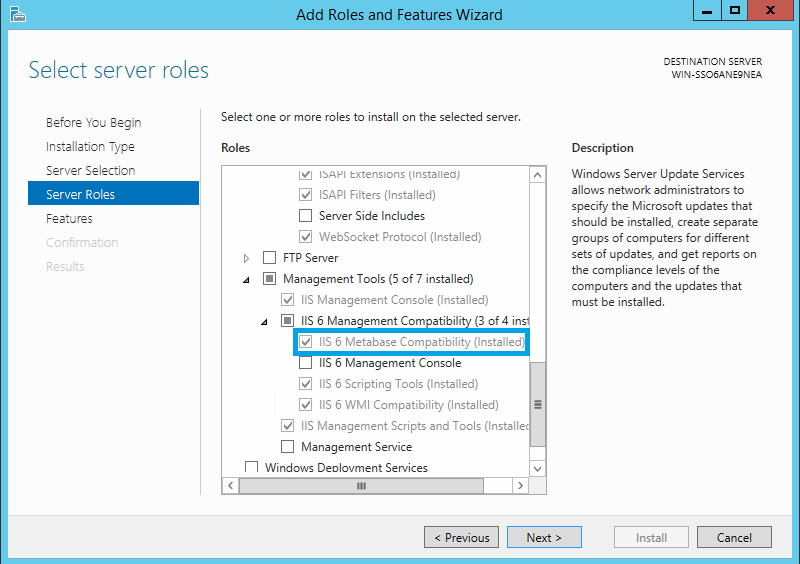Maximize the wizard window
Viewport: 800px width, 564px height.
coord(735,10)
